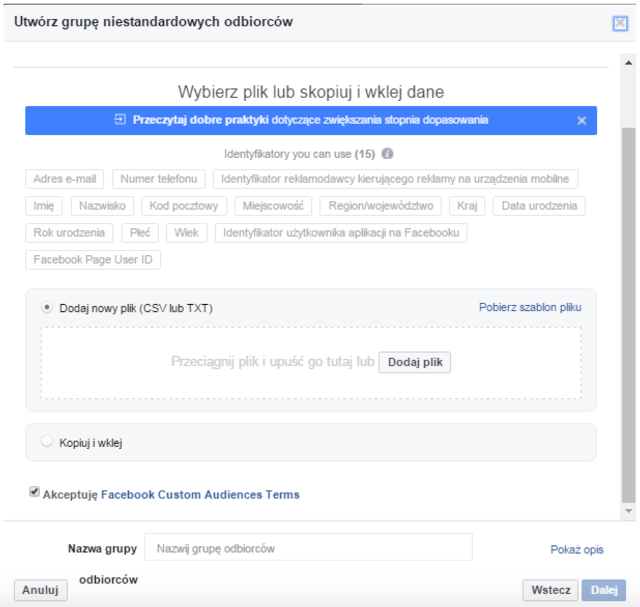Open 'Pobierz szablon pliku' link
This screenshot has height=607, width=640.
[x=530, y=307]
